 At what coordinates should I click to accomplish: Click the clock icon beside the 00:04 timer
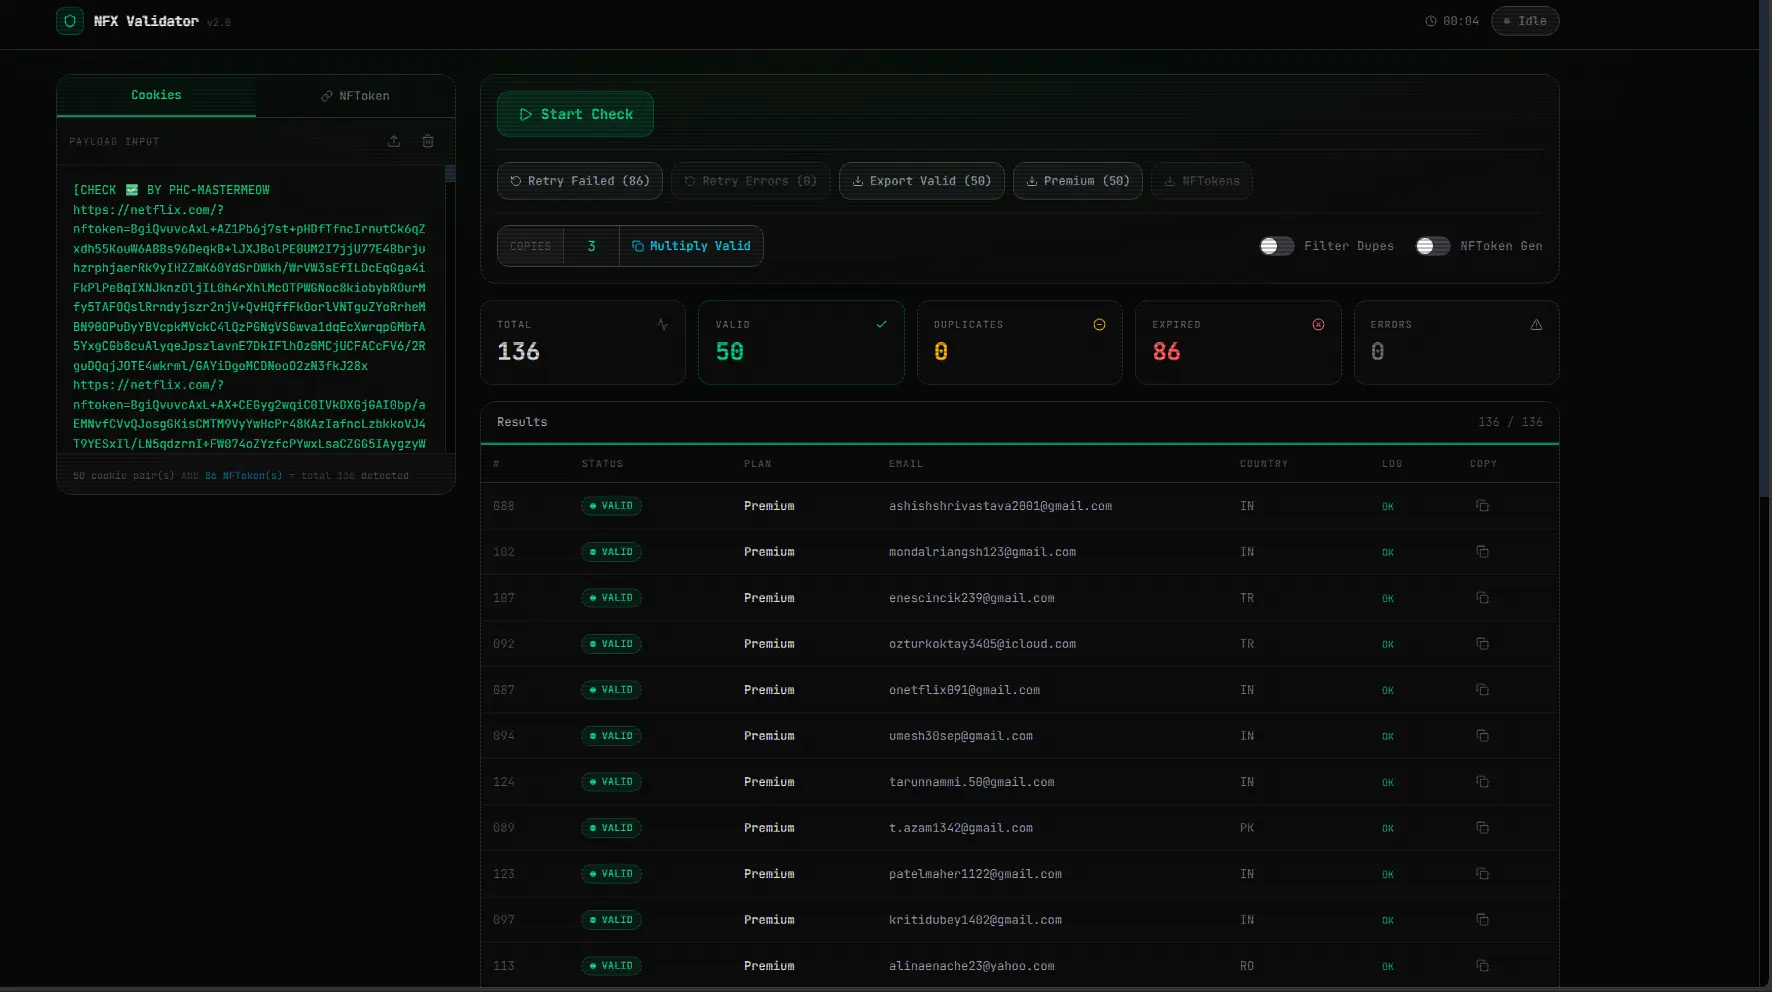click(1431, 21)
